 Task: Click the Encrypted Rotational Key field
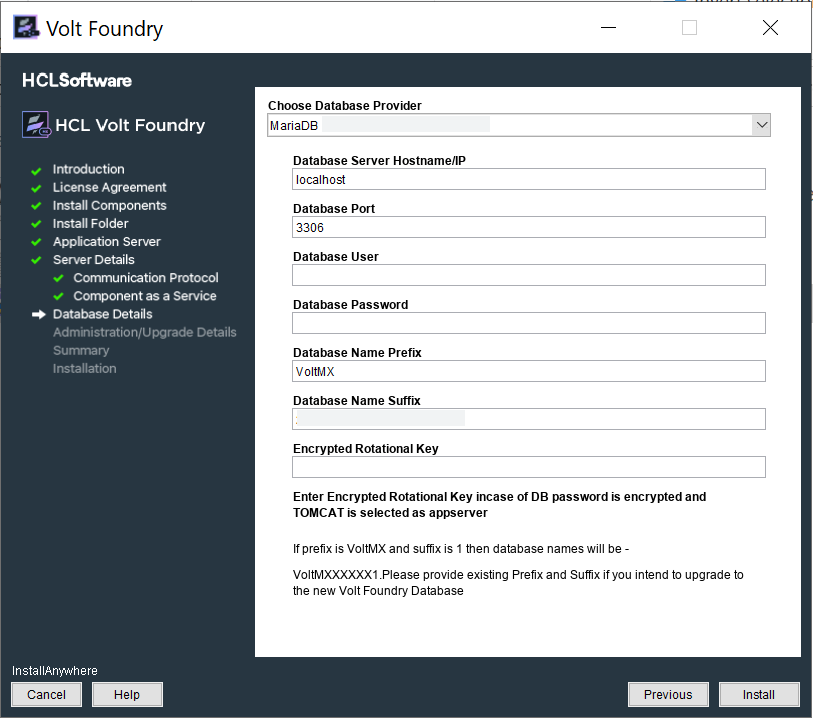(x=529, y=467)
